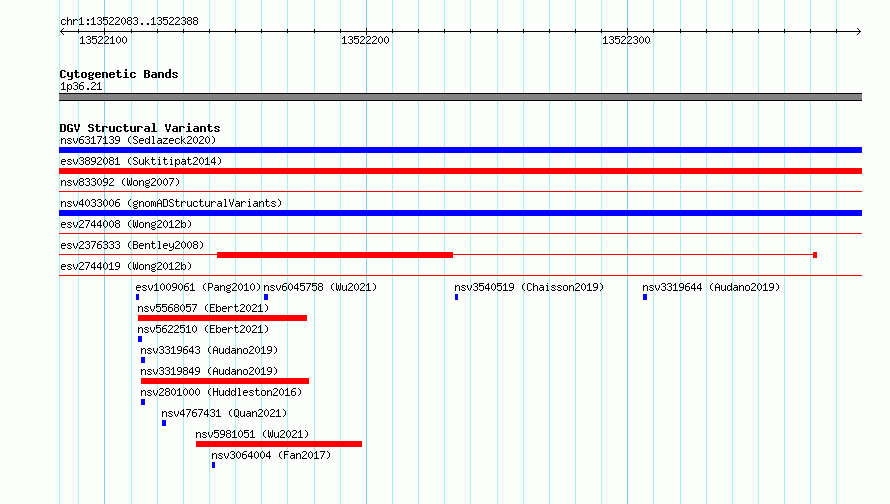Select blue marker under nsv3540519

point(456,297)
